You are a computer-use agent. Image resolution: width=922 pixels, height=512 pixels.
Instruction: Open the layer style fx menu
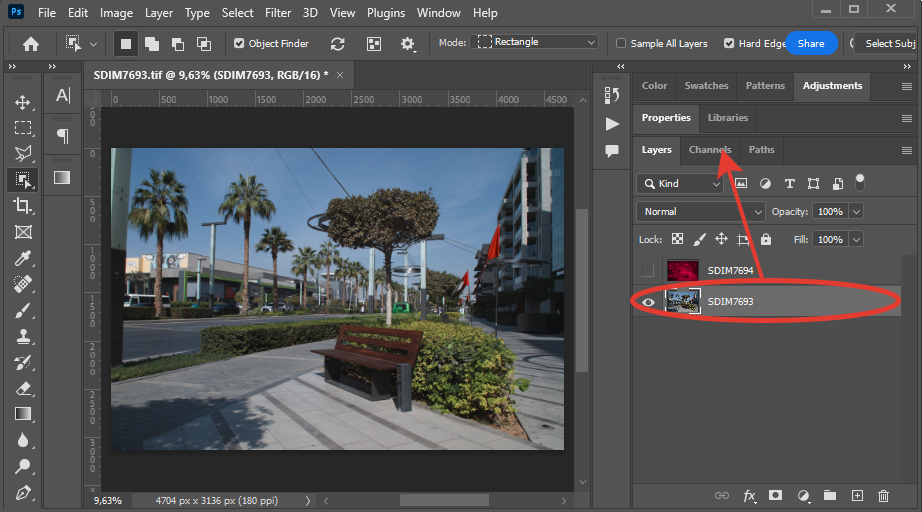(749, 496)
